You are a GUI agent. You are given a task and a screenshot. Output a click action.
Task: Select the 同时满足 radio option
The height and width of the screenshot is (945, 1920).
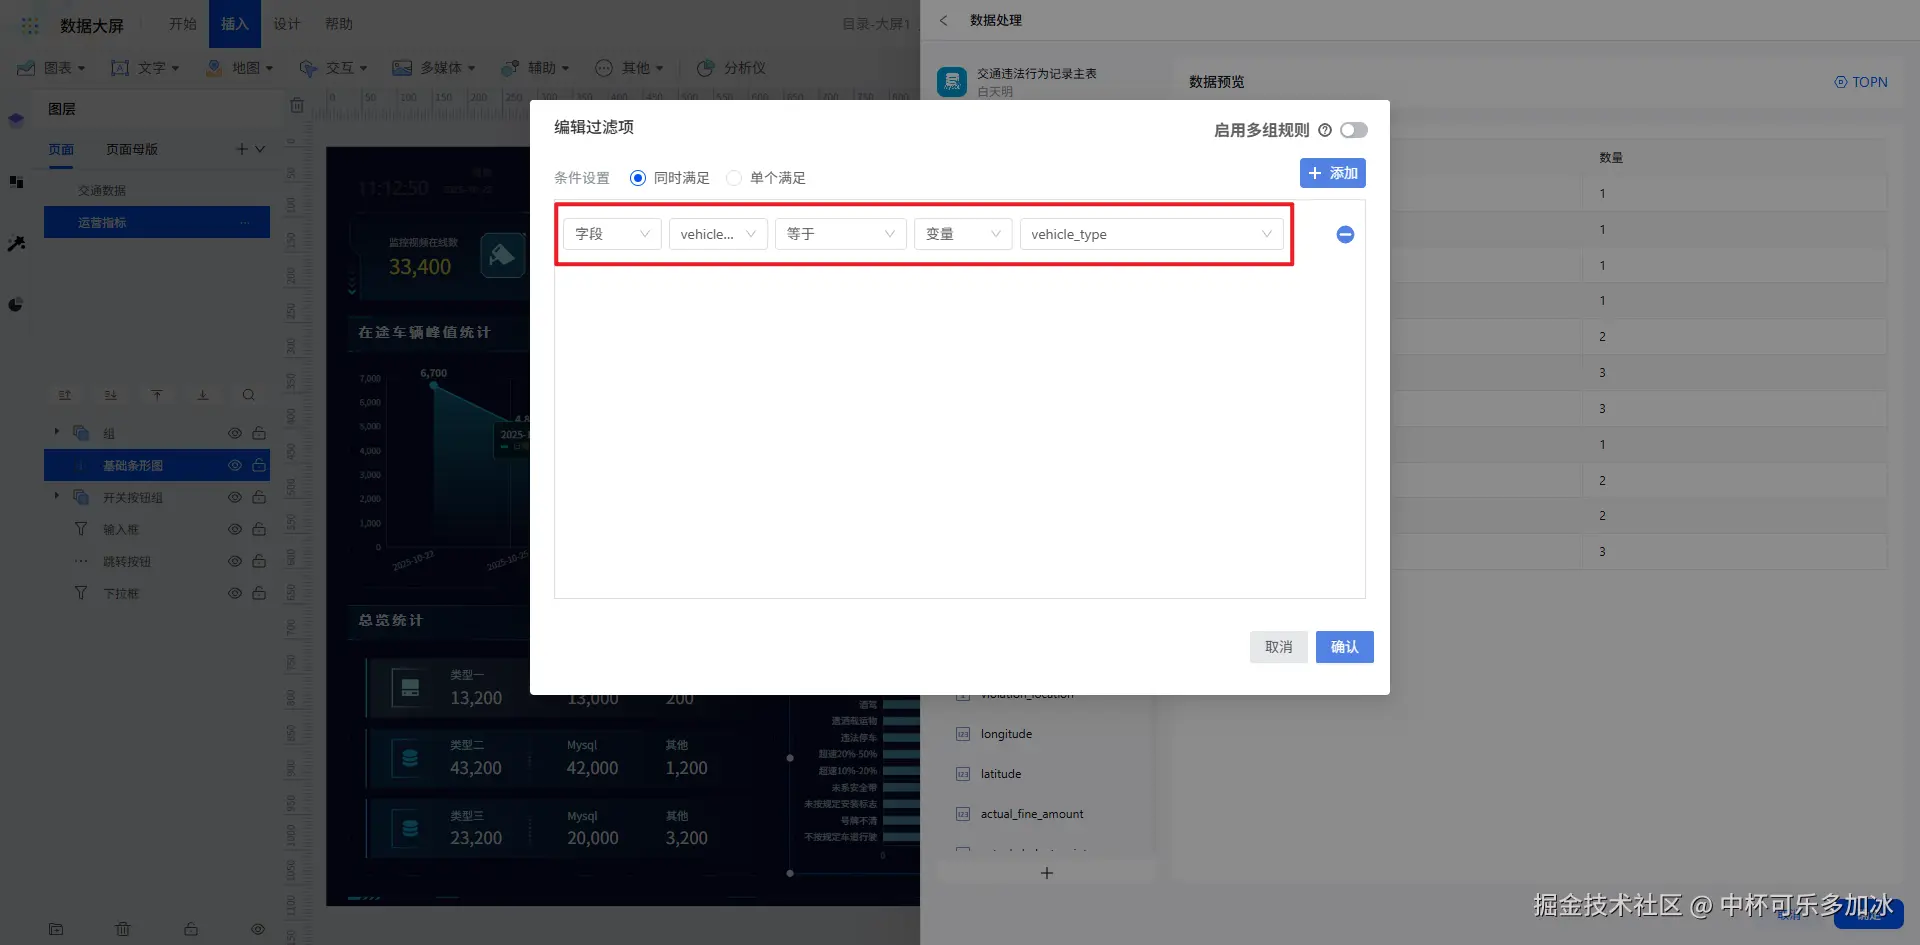[x=638, y=178]
